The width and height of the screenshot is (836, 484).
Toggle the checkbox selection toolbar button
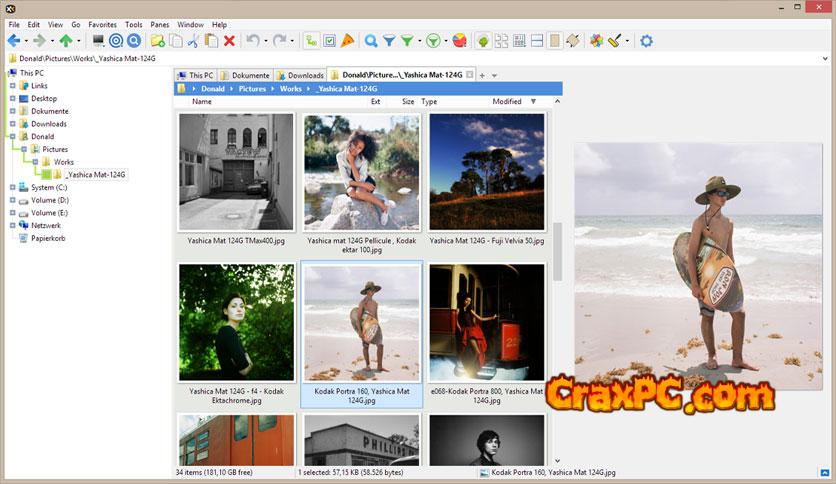coord(329,41)
